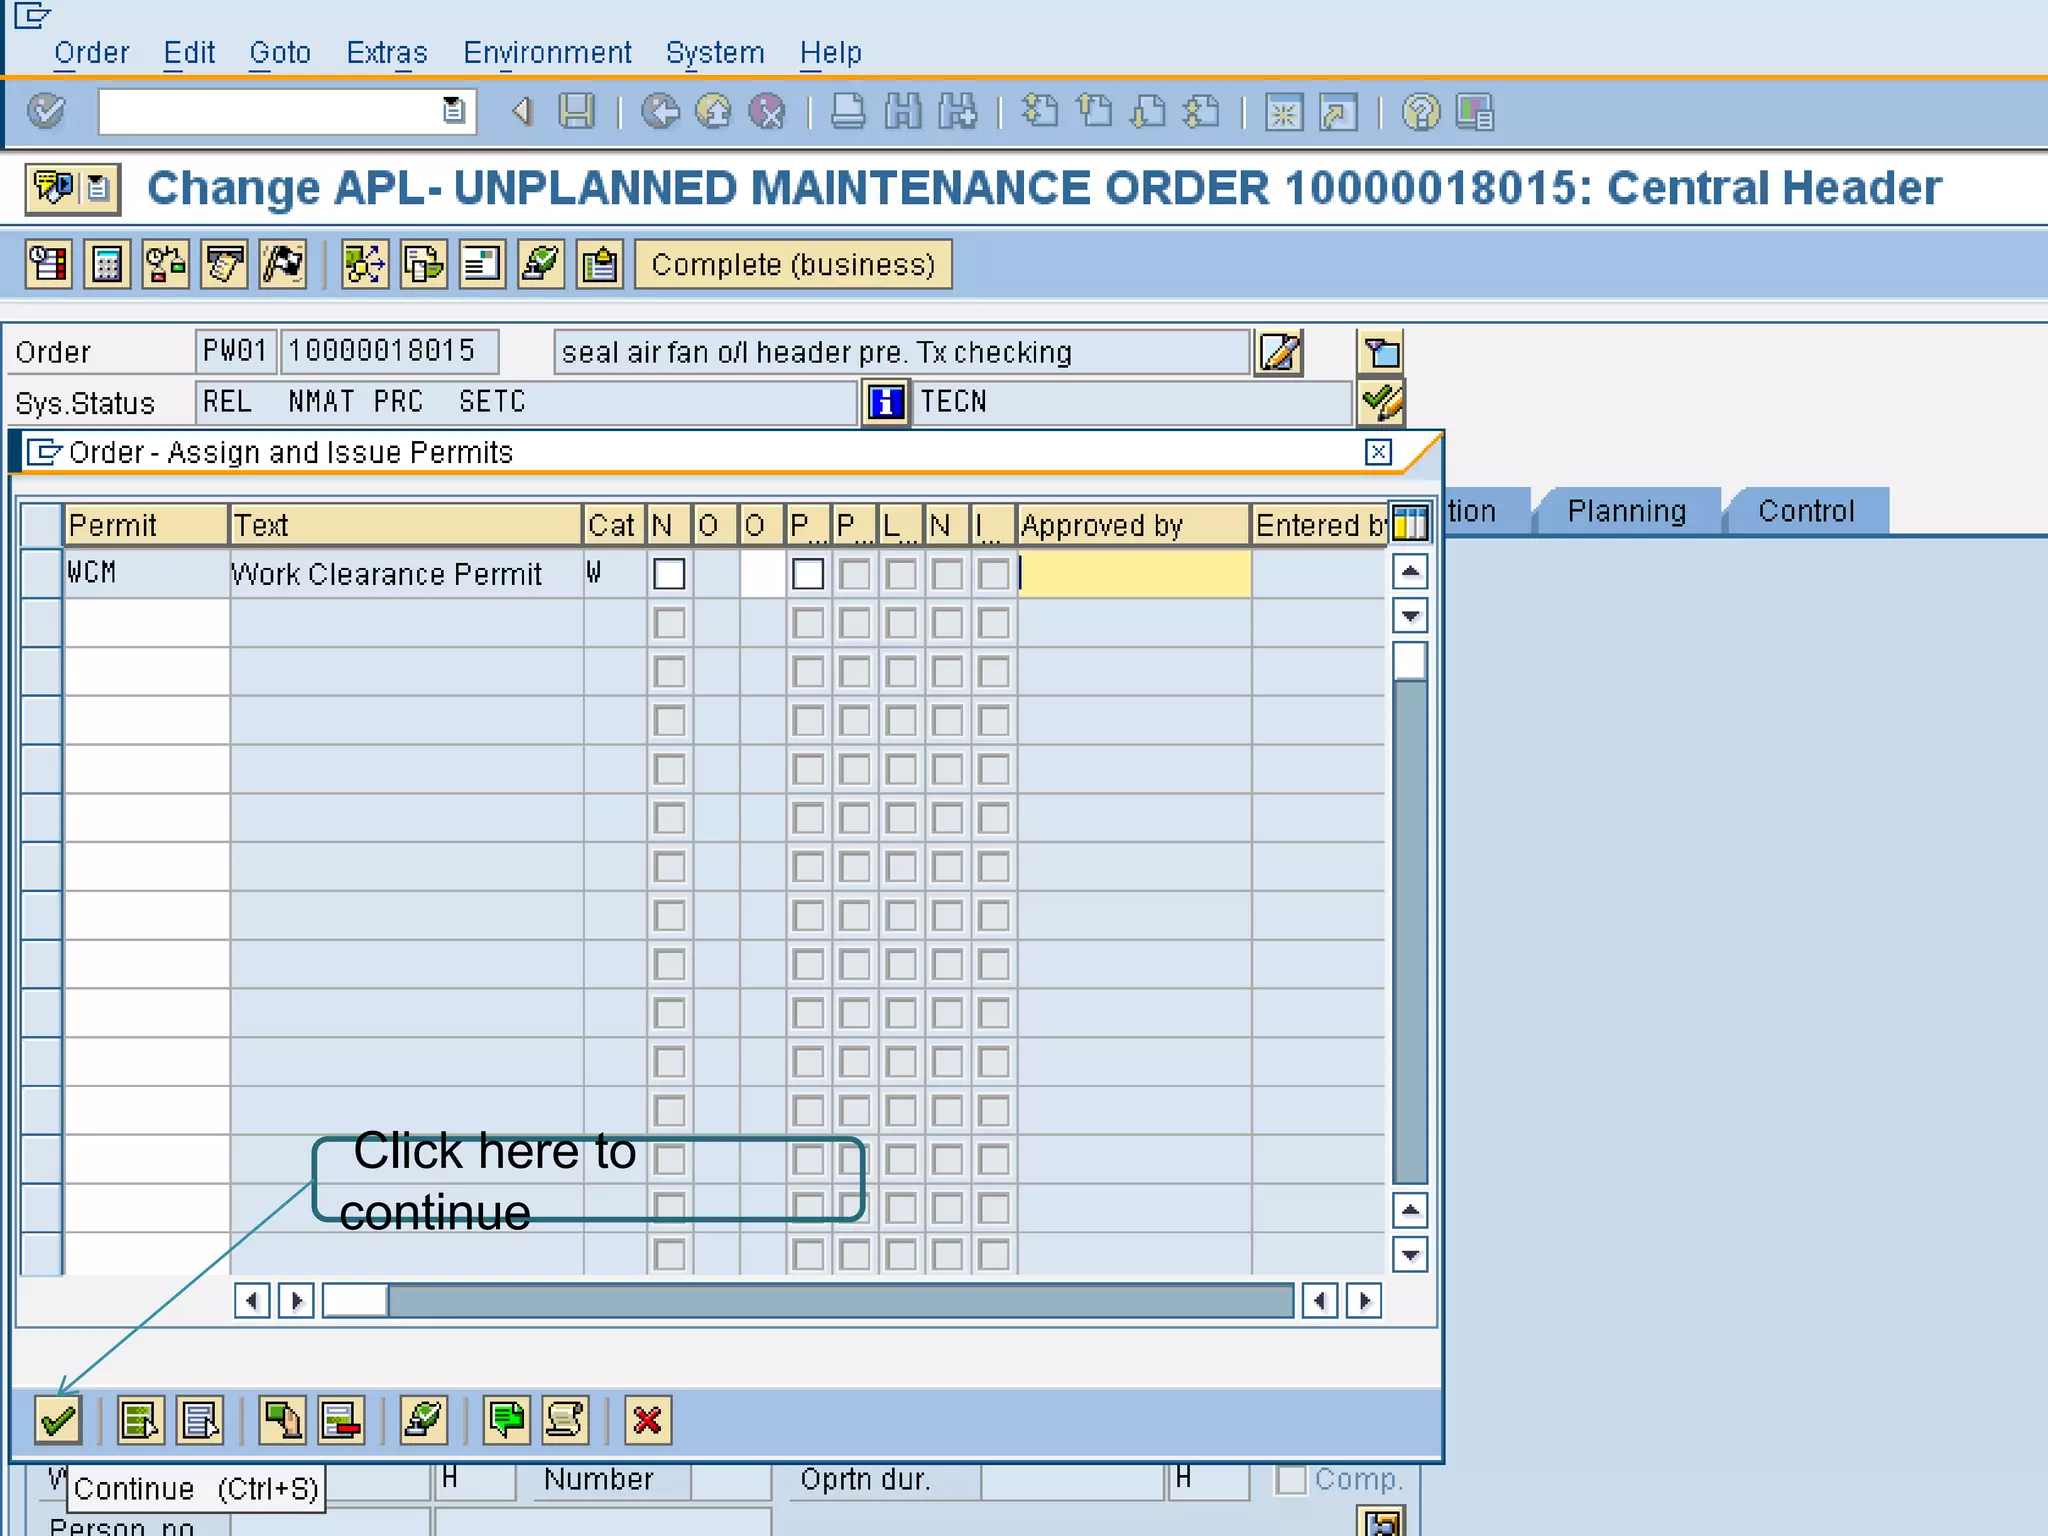
Task: Open the Extras menu
Action: click(x=386, y=52)
